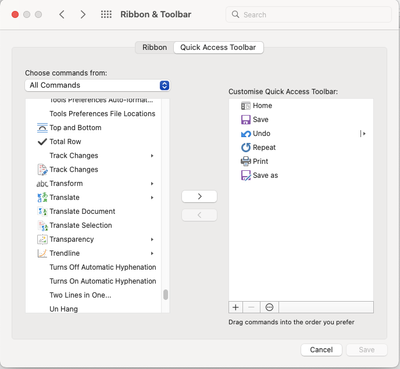
Task: Expand the Transparency submenu arrow
Action: click(x=152, y=239)
